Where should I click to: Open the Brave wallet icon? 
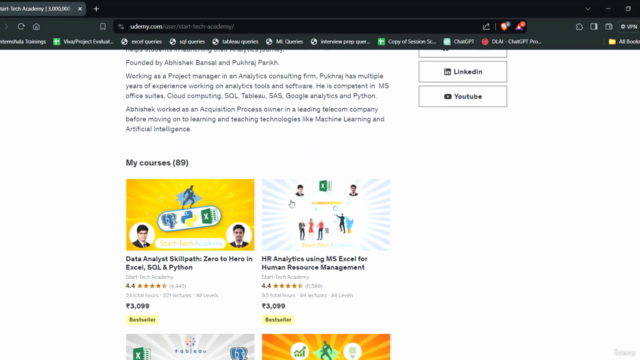(x=609, y=27)
